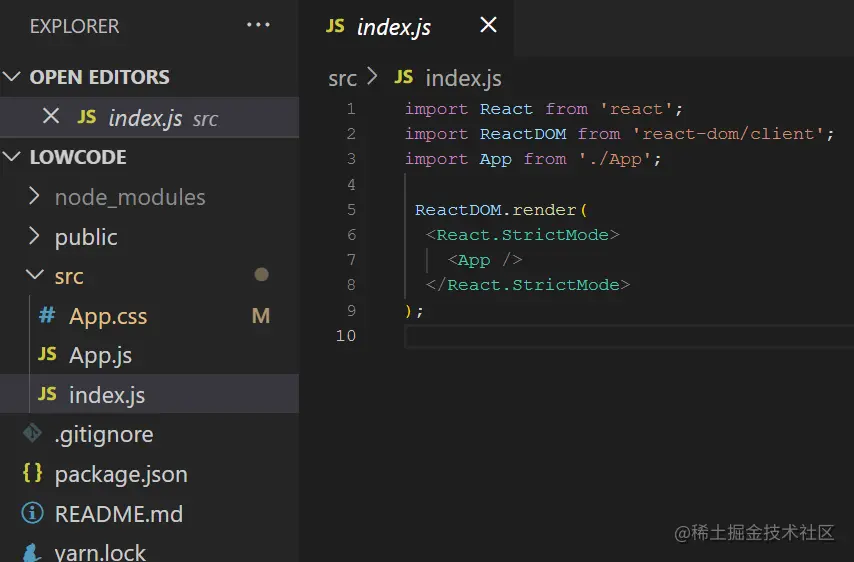The width and height of the screenshot is (854, 562).
Task: Click the closing parenthesis on line 9
Action: click(408, 311)
